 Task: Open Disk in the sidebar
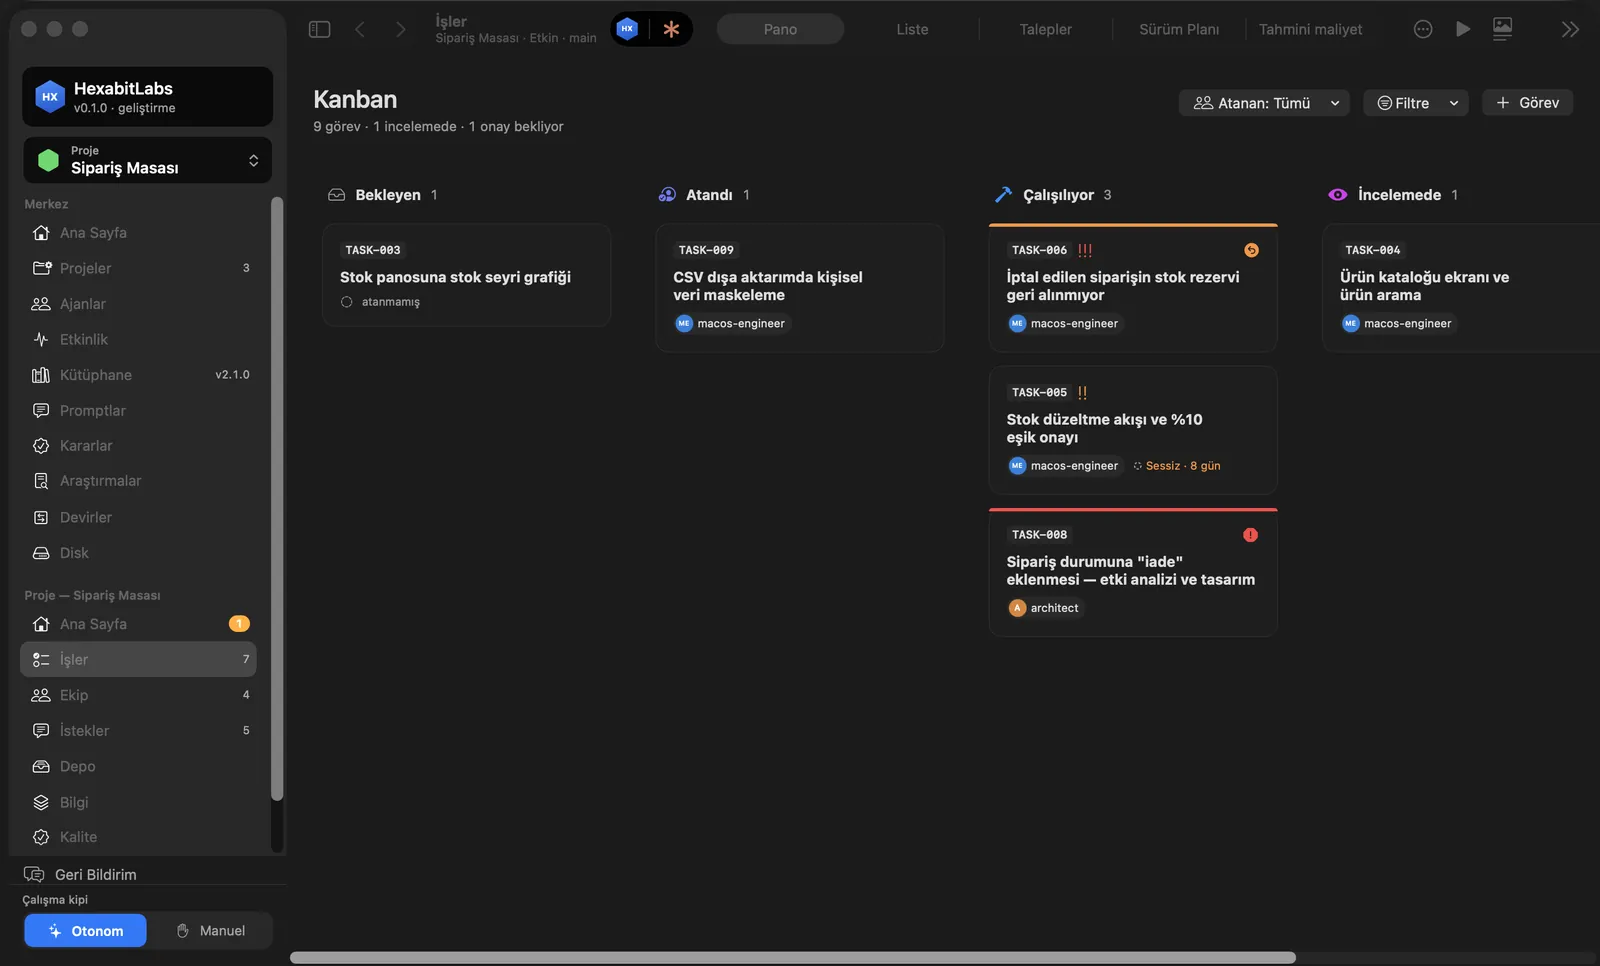(x=138, y=553)
